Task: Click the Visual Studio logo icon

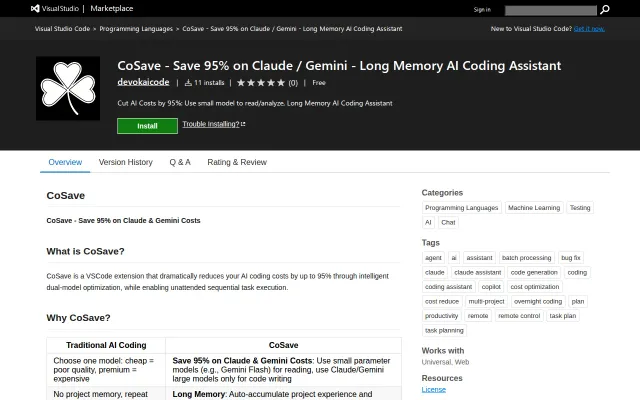Action: point(35,8)
